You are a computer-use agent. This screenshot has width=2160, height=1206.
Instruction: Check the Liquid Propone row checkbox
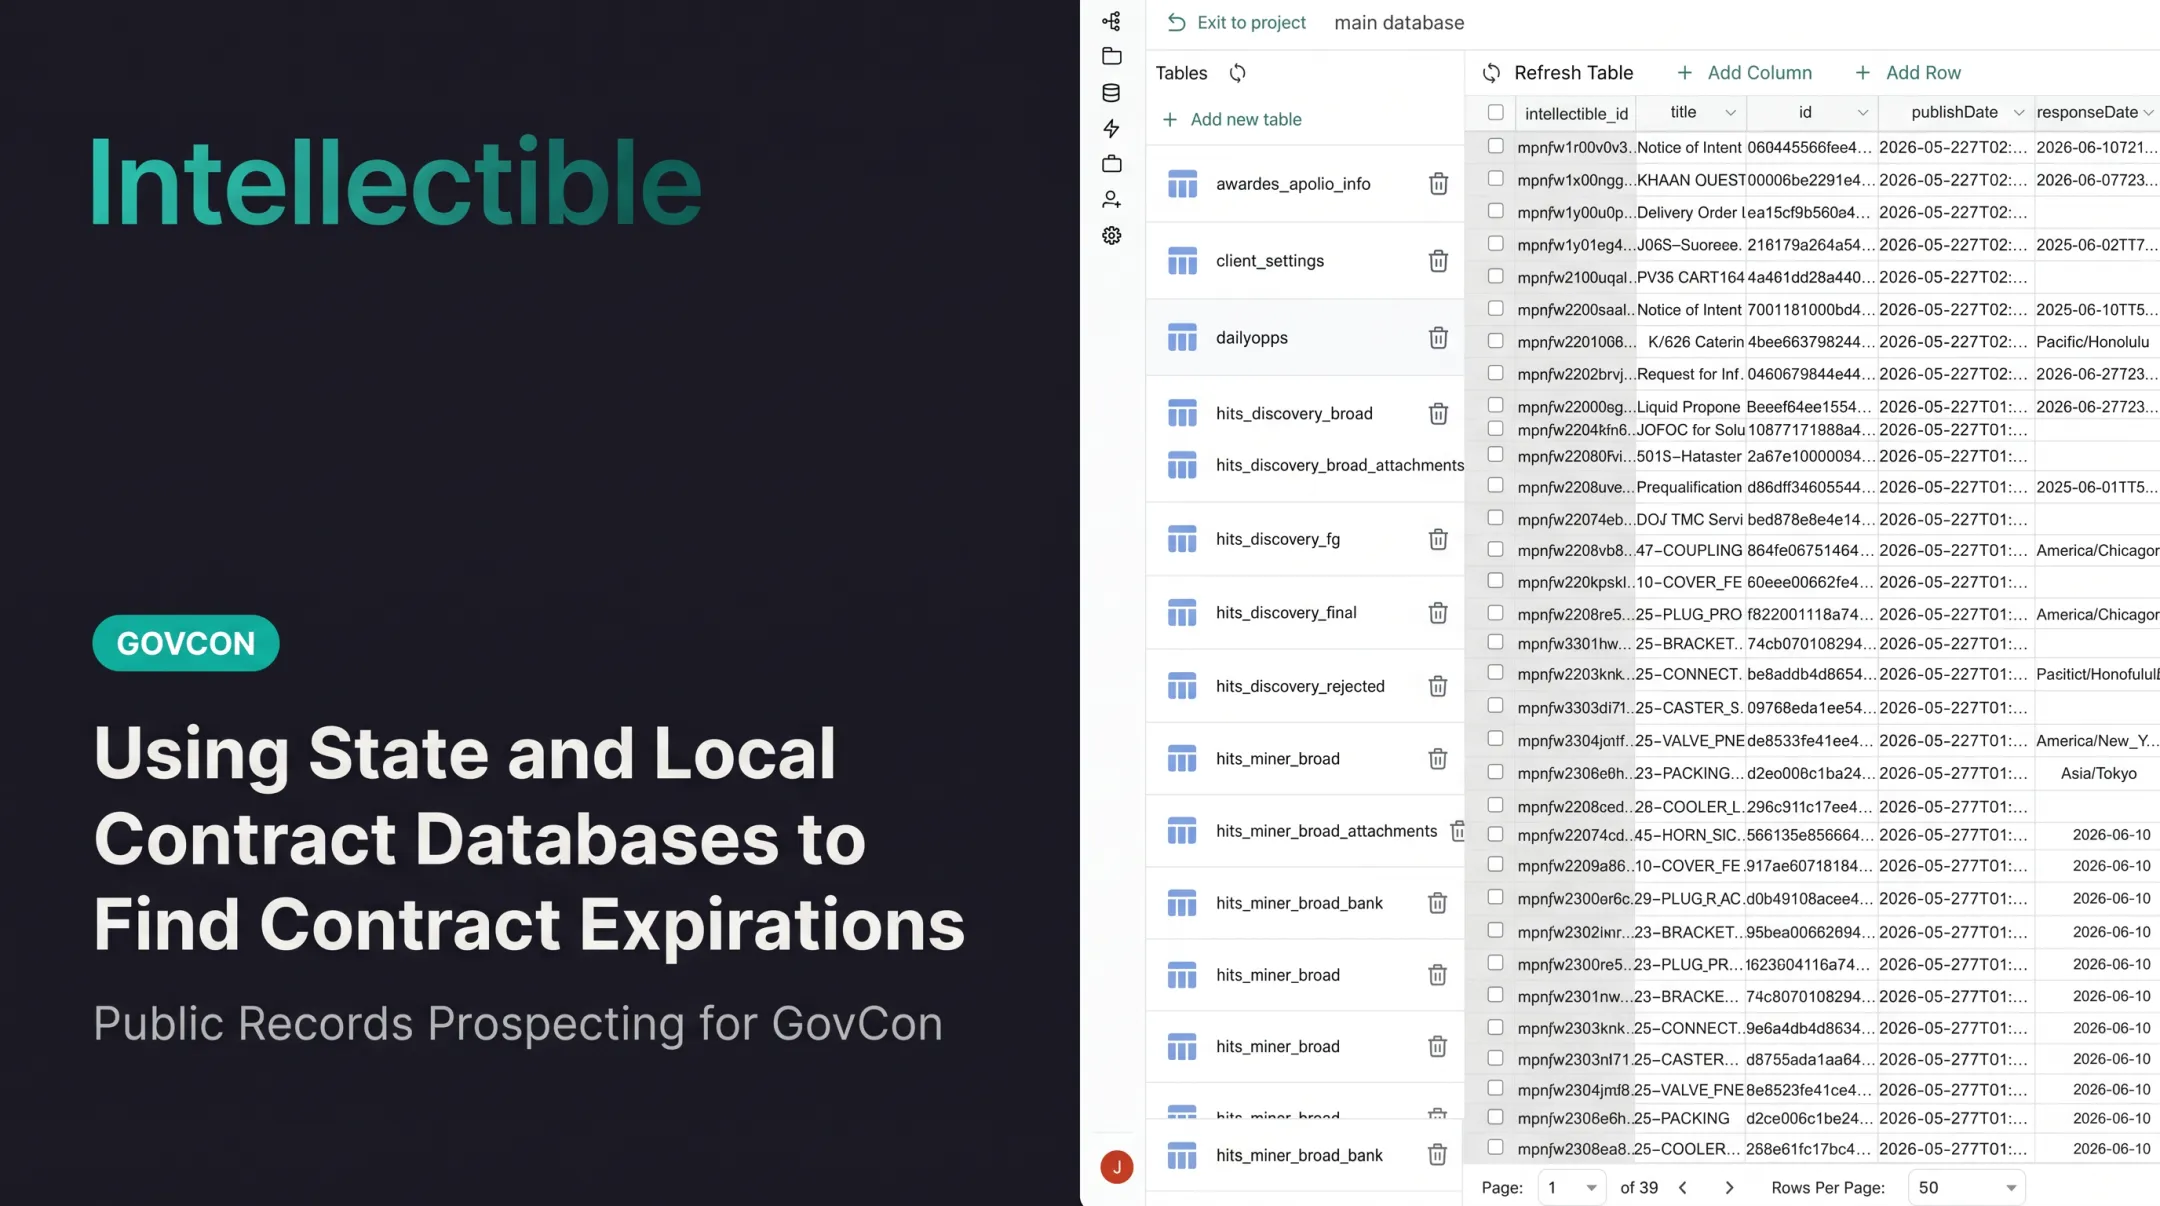coord(1495,405)
